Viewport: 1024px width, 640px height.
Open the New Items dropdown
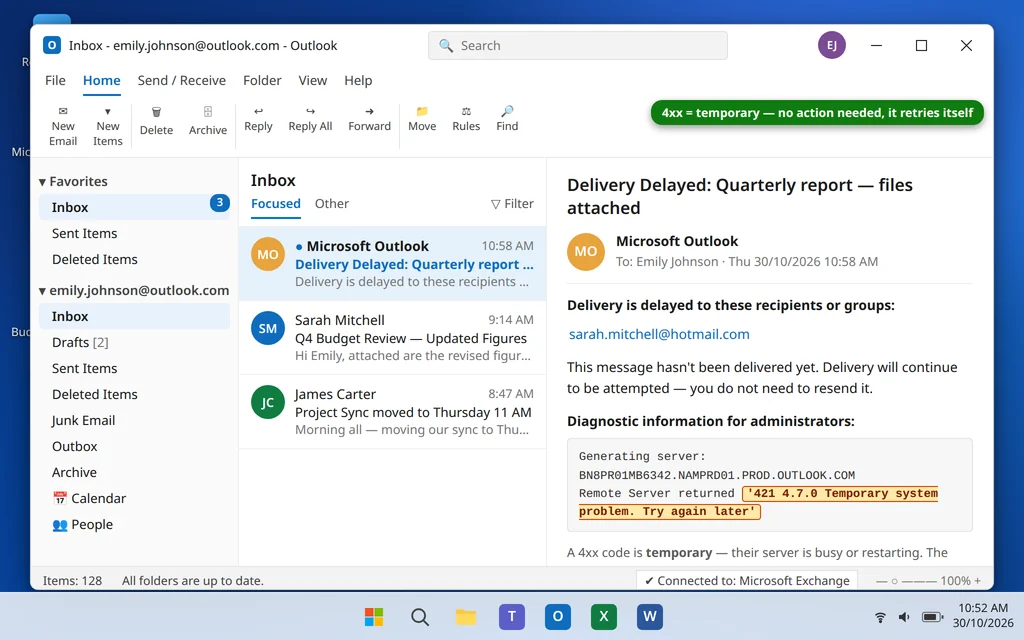point(108,126)
